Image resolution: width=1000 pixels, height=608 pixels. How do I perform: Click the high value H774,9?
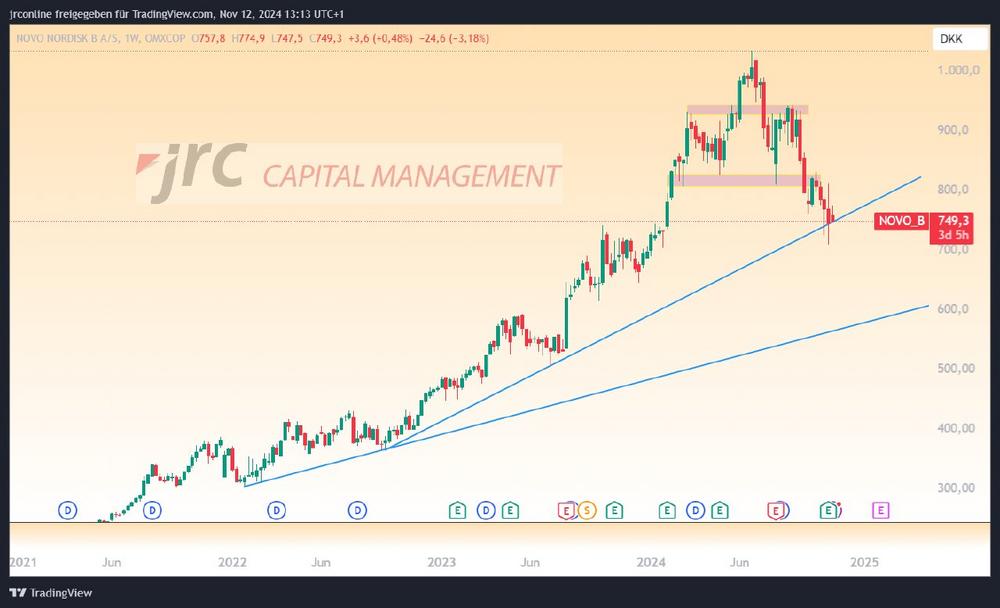(248, 38)
